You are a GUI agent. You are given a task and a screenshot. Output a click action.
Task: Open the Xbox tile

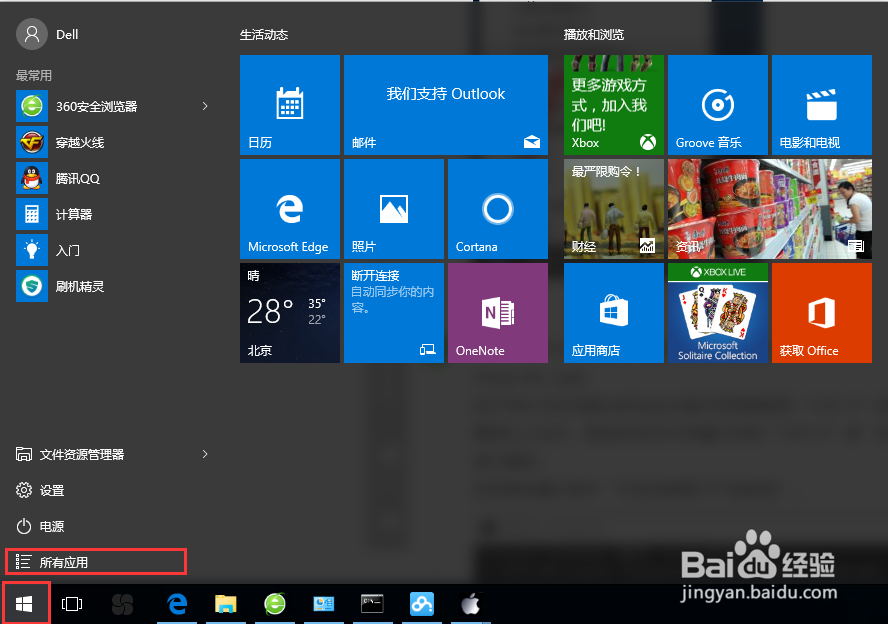[614, 105]
